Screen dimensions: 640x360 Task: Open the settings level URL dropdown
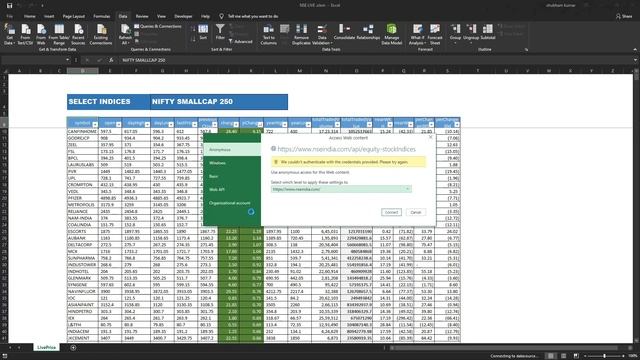[341, 189]
